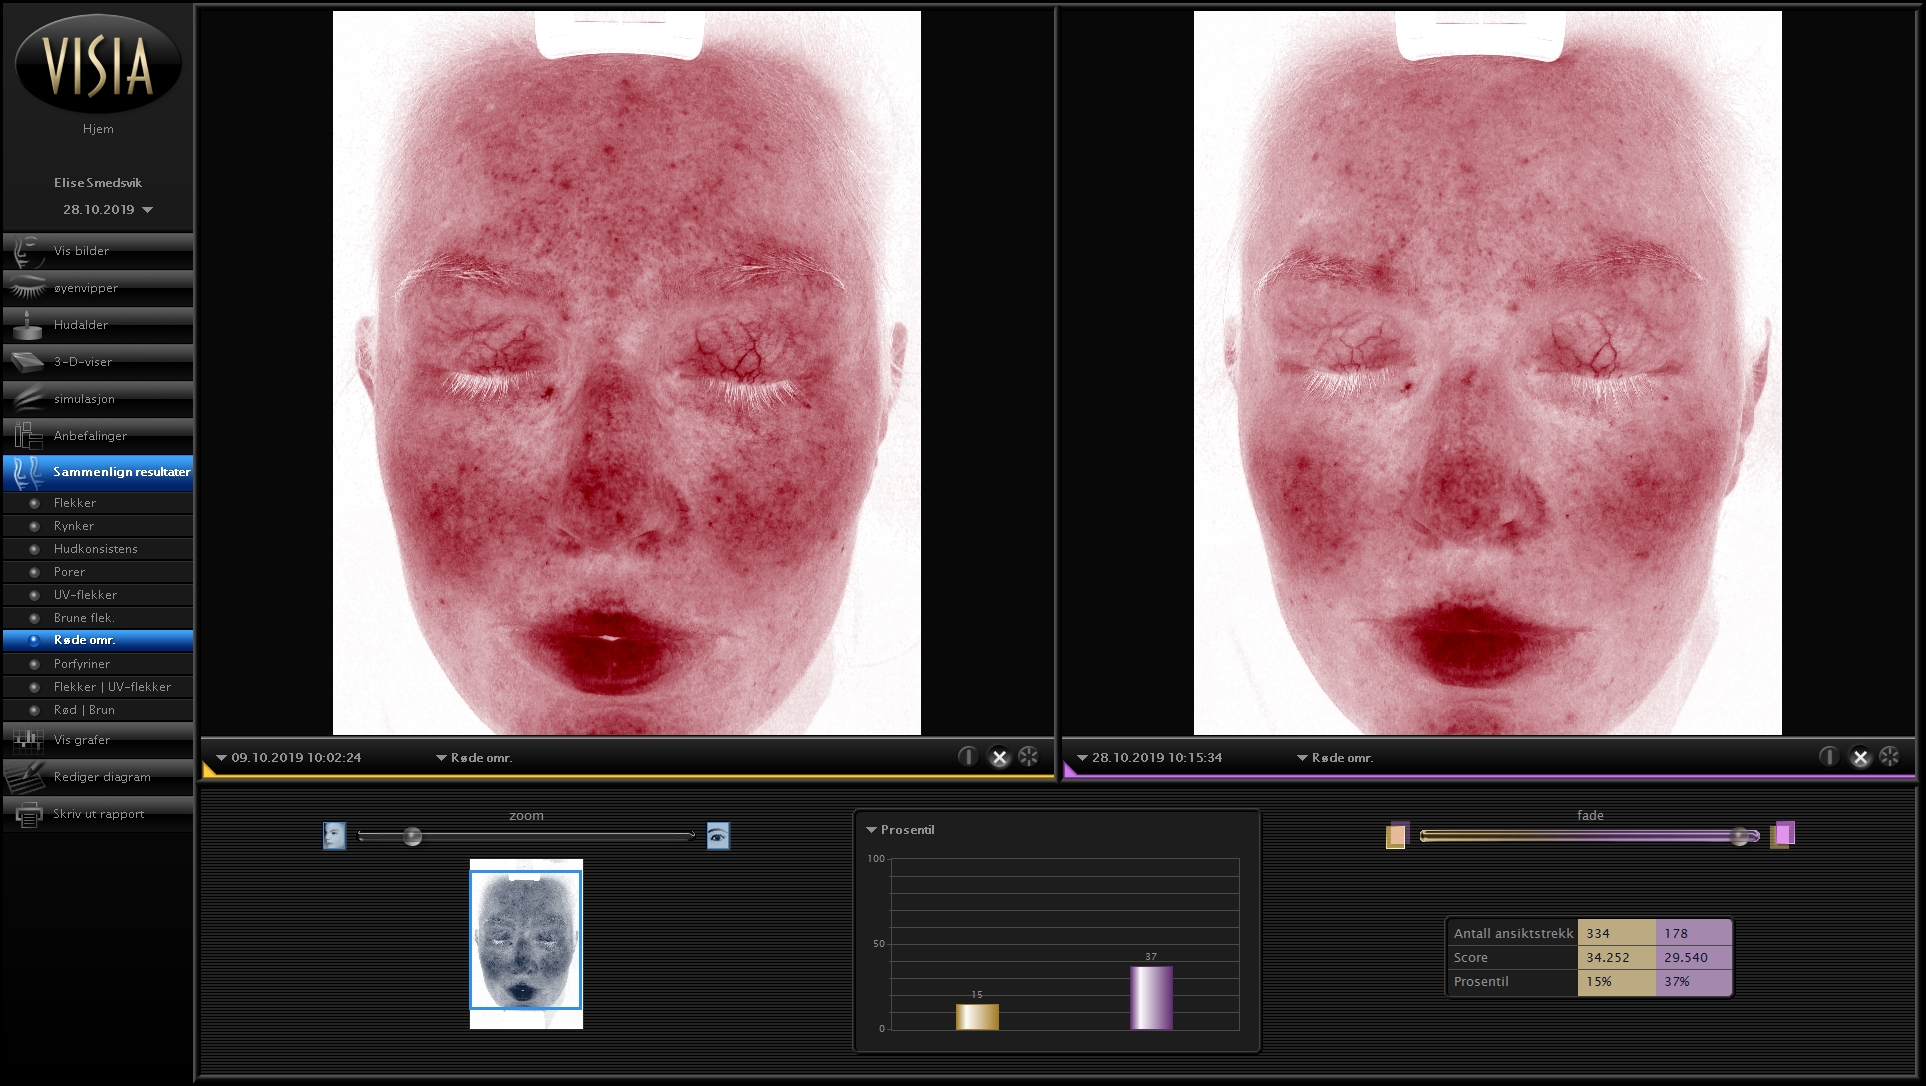Click the zoom-in eye icon

coord(718,836)
